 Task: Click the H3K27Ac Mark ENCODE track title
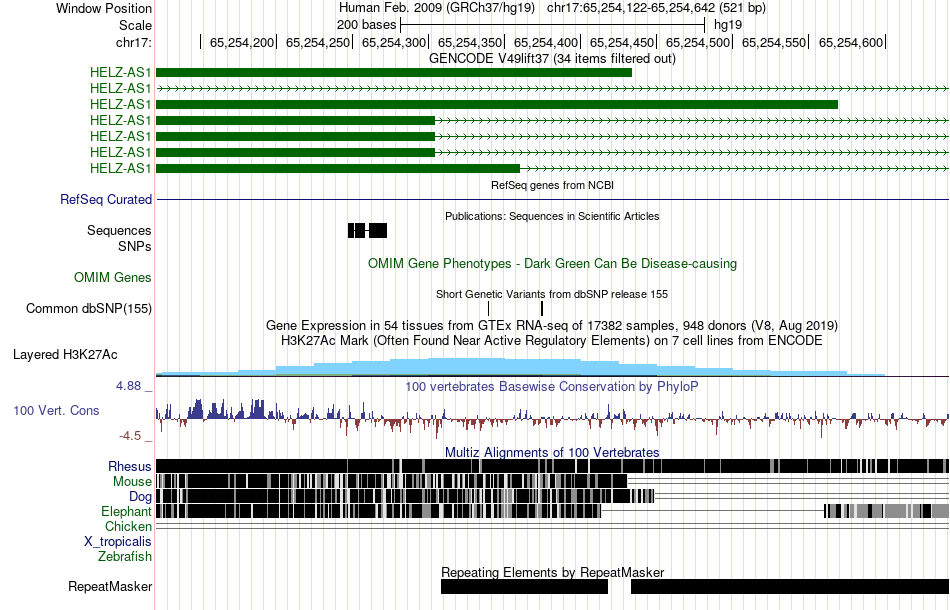point(552,340)
